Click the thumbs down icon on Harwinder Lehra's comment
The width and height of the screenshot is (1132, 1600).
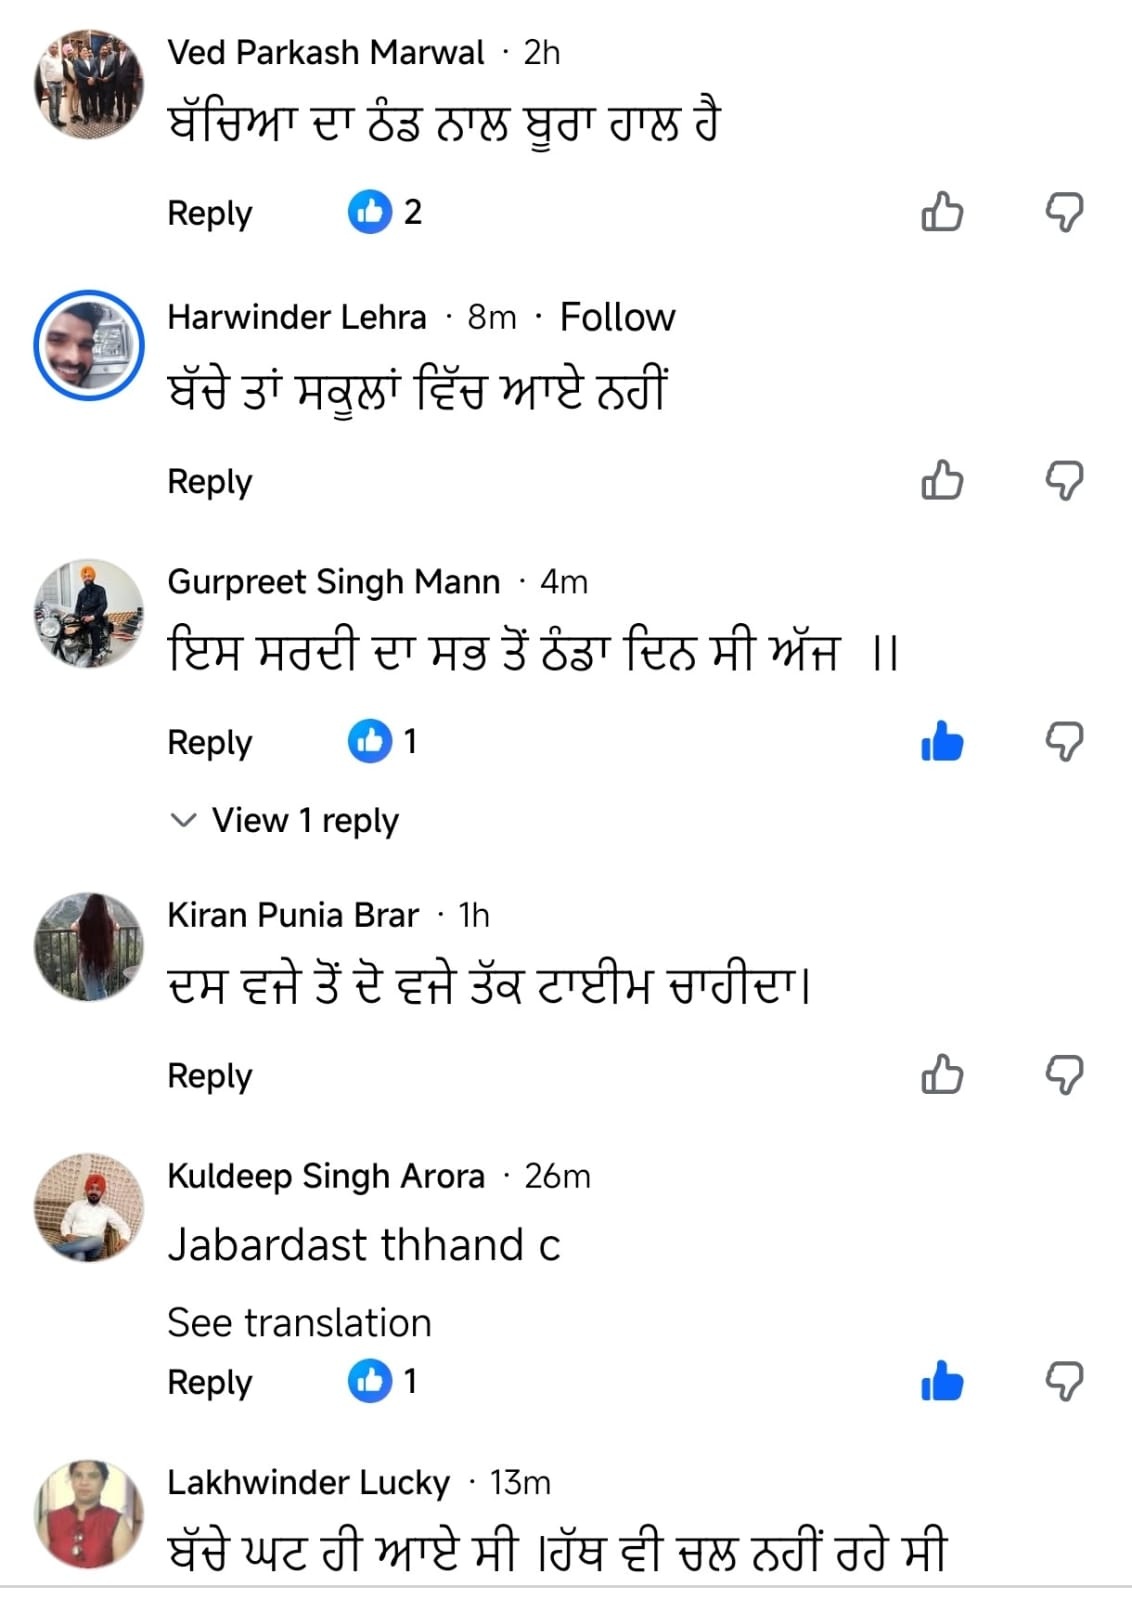[x=1065, y=481]
